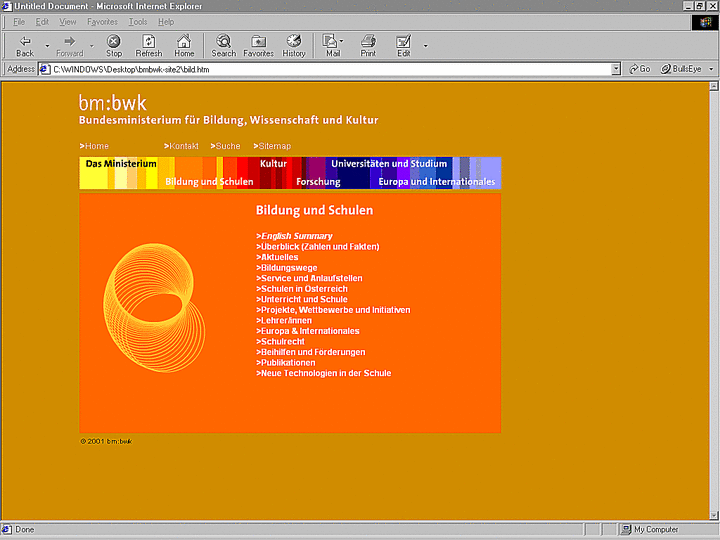
Task: Select the Kultur navigation tab
Action: 273,163
